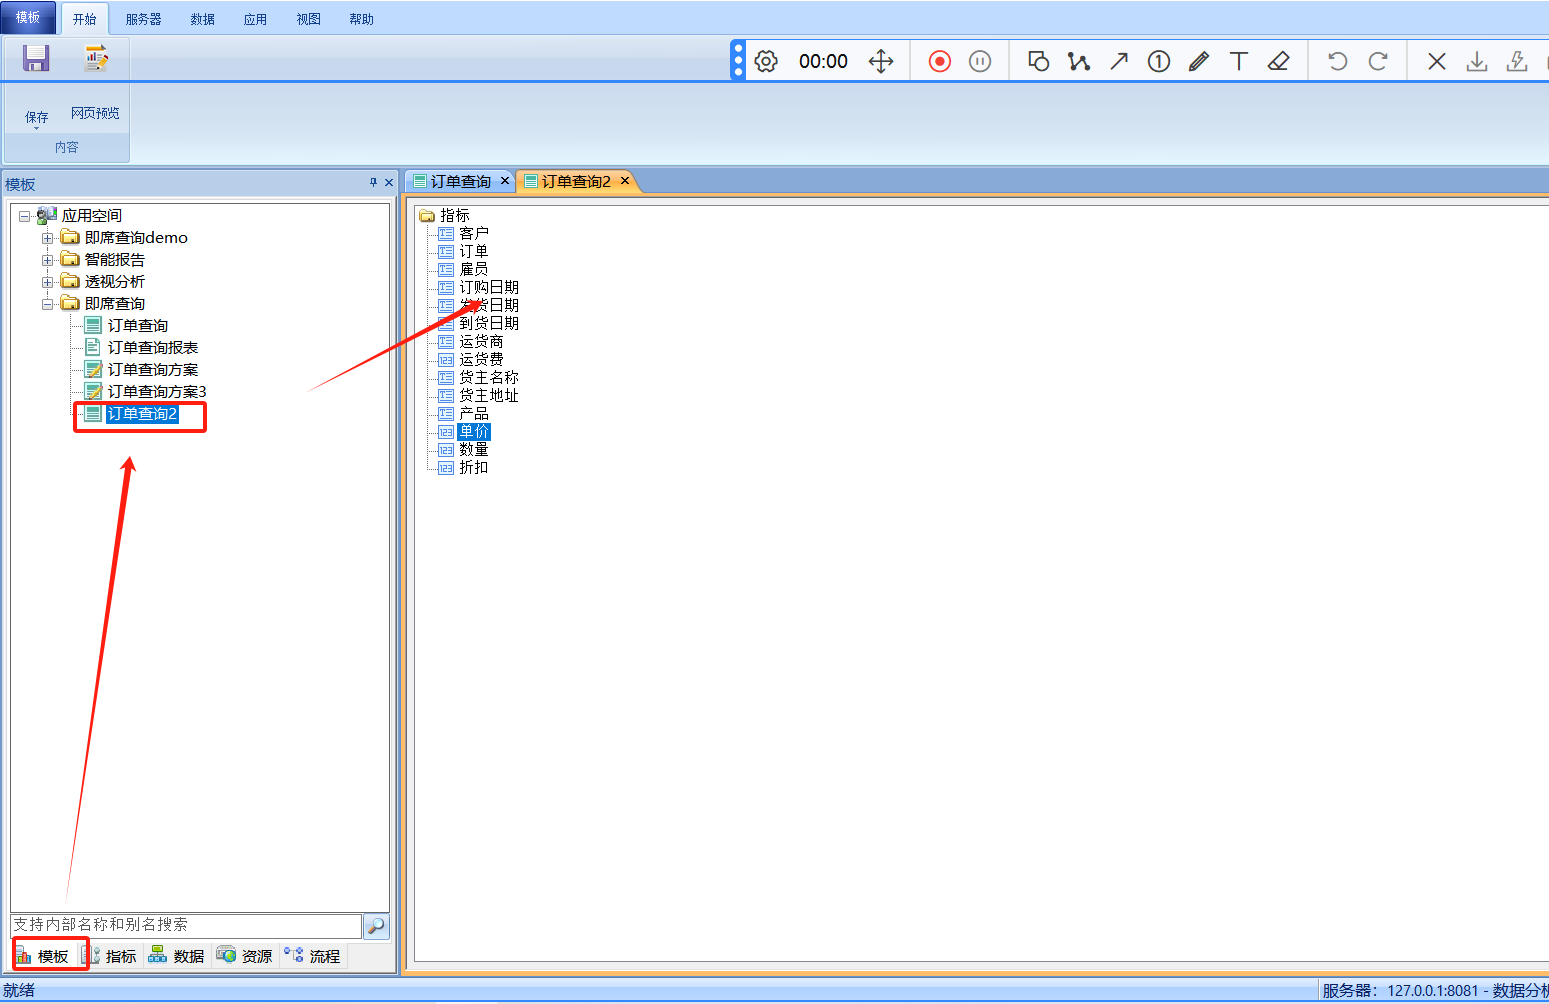Pick the arrow annotation tool
The height and width of the screenshot is (1004, 1549).
(x=1119, y=62)
